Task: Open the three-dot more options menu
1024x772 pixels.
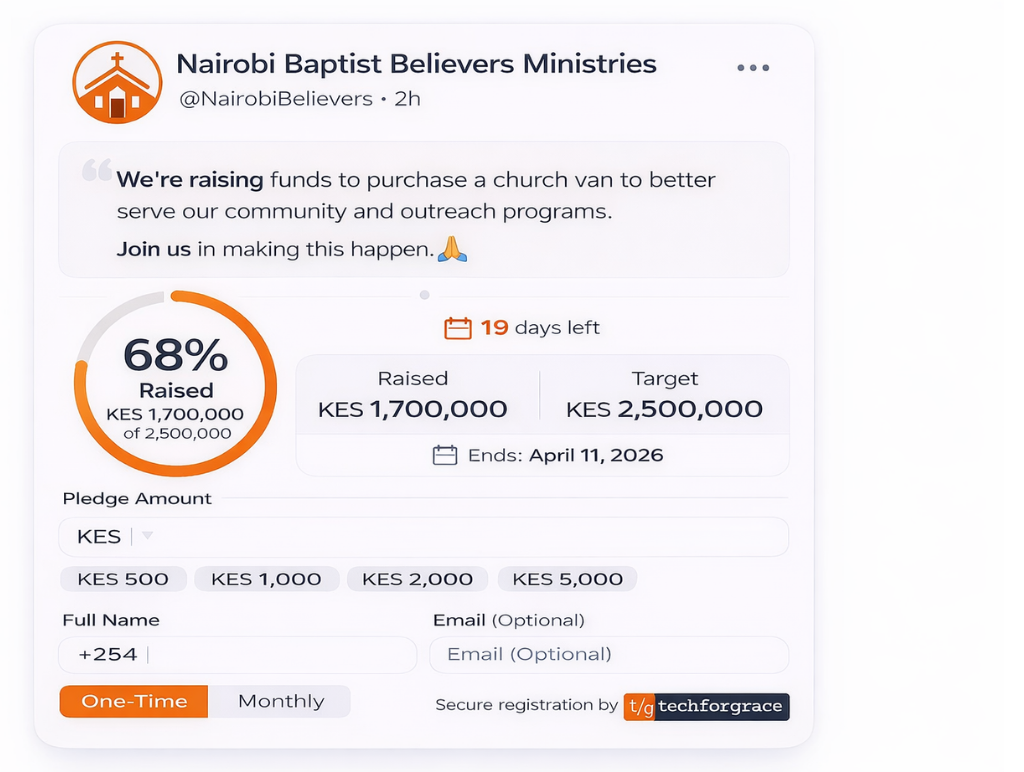Action: (753, 68)
